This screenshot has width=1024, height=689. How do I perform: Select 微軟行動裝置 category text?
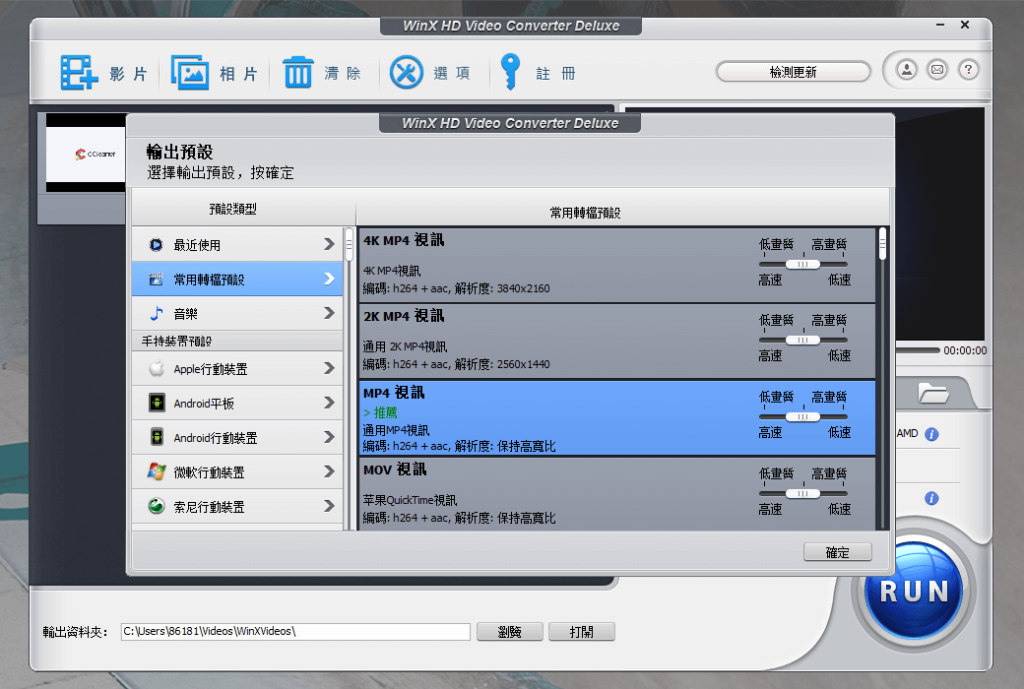coord(209,472)
